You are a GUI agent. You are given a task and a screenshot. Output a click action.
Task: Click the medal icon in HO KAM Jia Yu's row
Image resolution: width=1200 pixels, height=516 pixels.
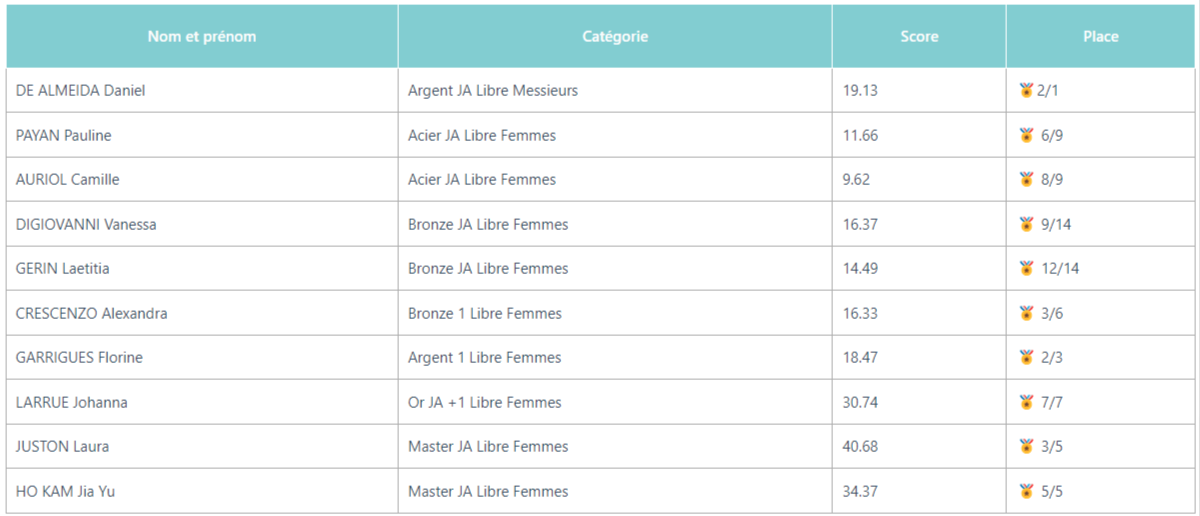1026,491
